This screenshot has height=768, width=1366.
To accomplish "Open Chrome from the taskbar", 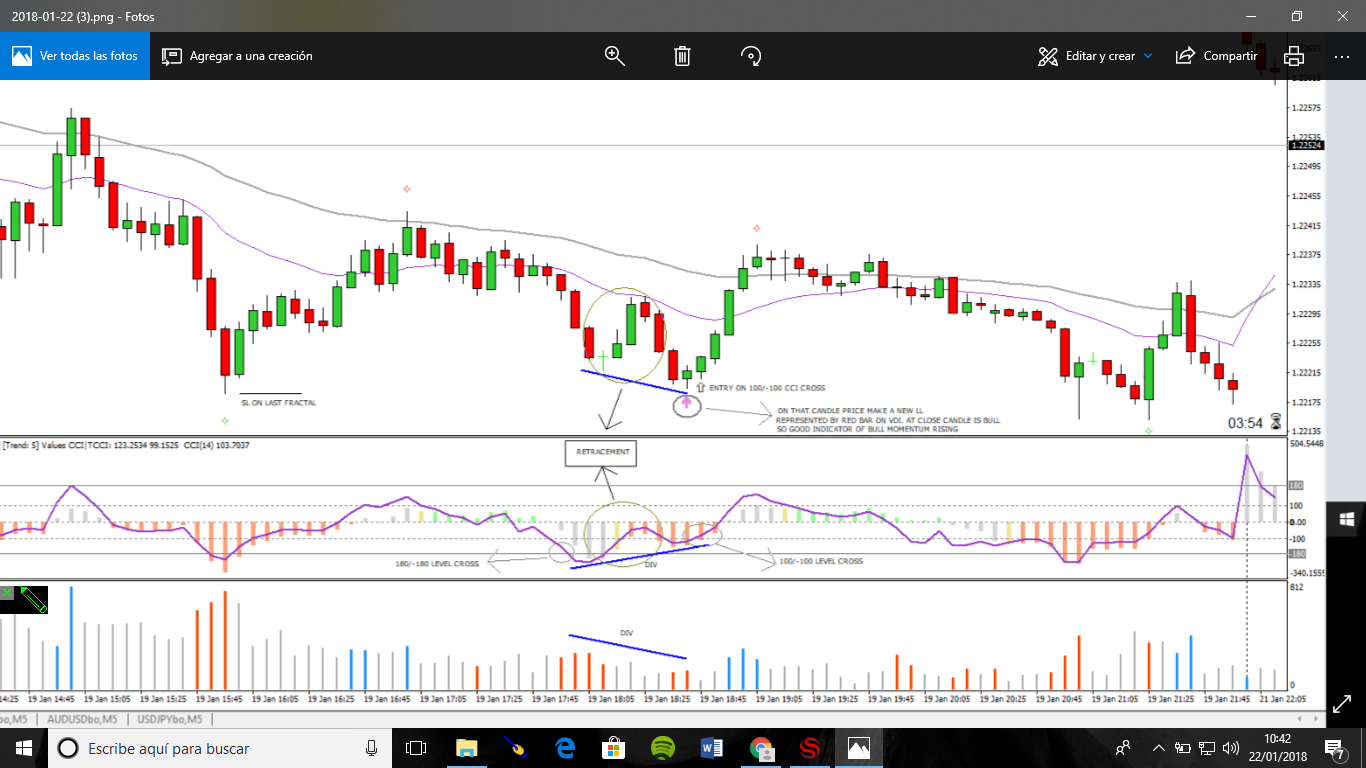I will coord(761,747).
